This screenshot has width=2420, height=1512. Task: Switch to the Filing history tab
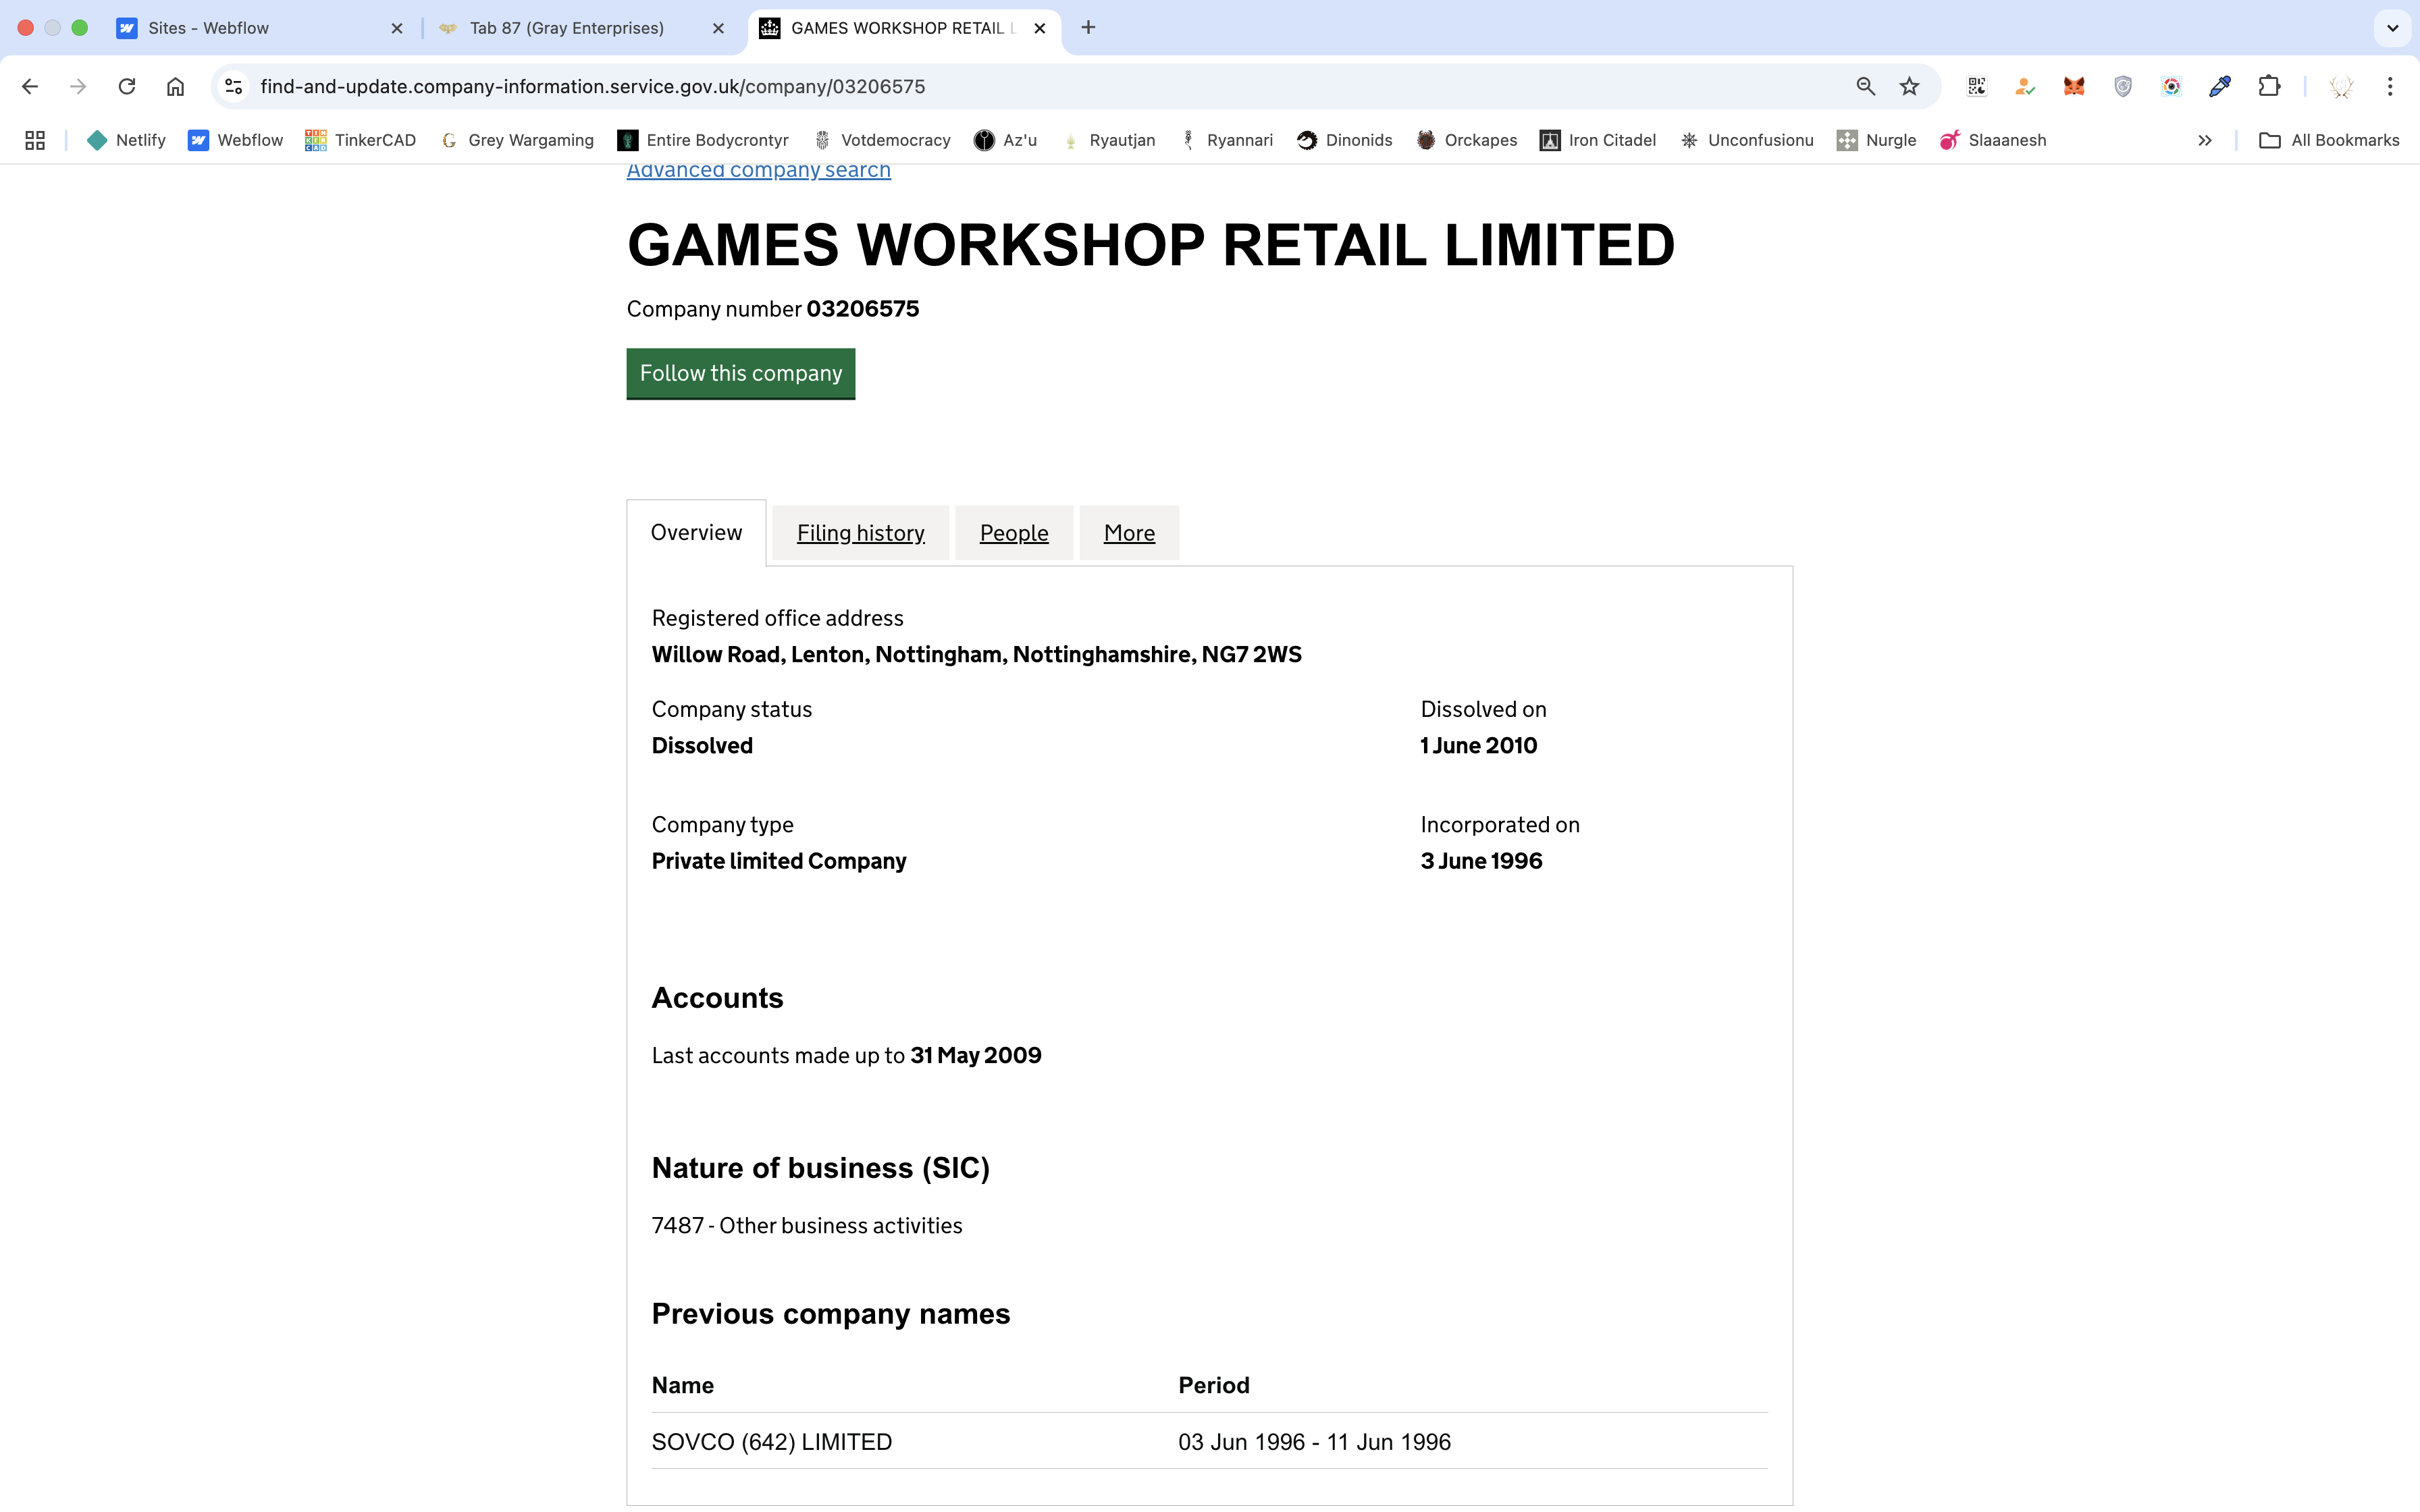tap(860, 533)
